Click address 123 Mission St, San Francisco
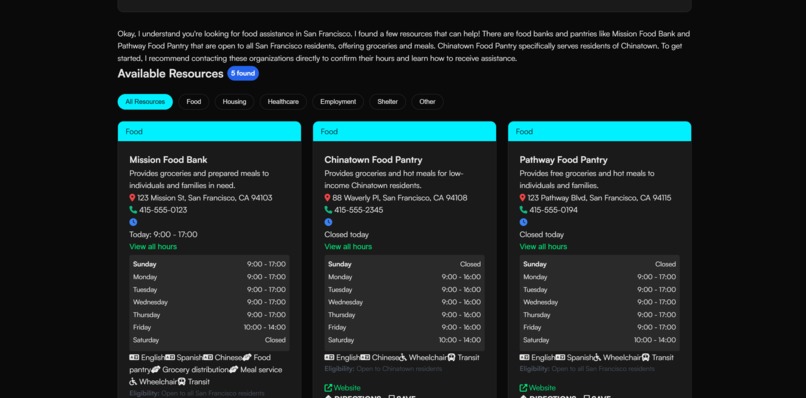Screen dimensions: 806x398 (205, 198)
